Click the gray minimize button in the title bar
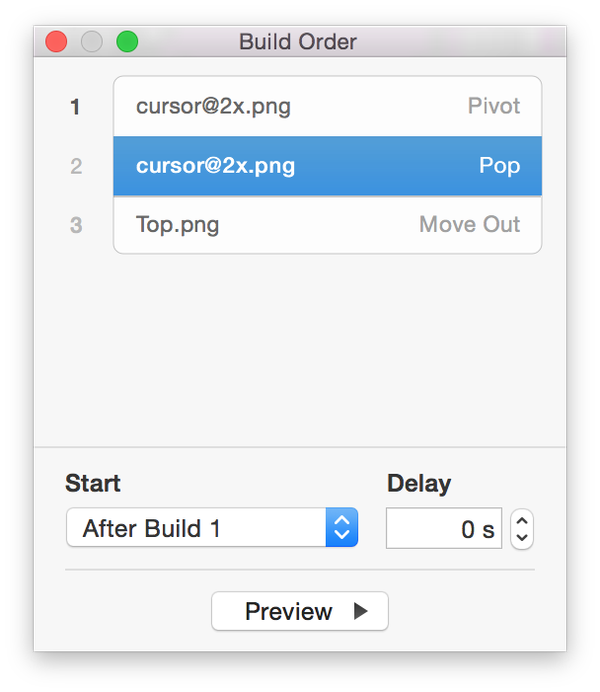This screenshot has height=692, width=600. pos(92,42)
